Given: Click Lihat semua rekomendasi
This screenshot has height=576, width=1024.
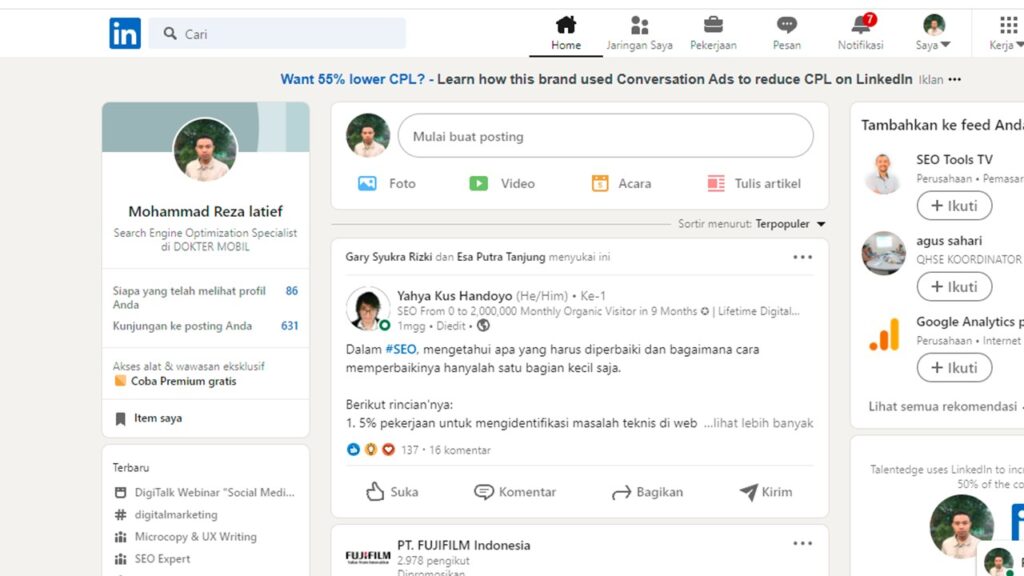Looking at the screenshot, I should pyautogui.click(x=942, y=407).
